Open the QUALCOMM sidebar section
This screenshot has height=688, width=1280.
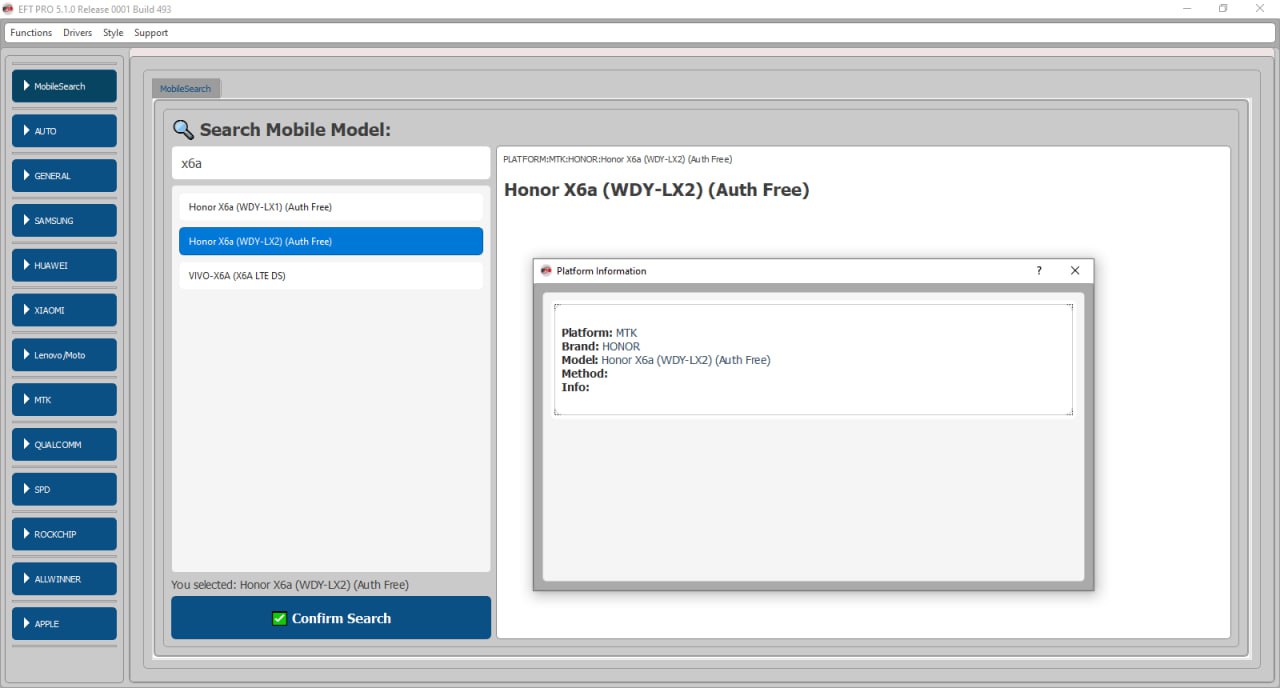coord(64,445)
